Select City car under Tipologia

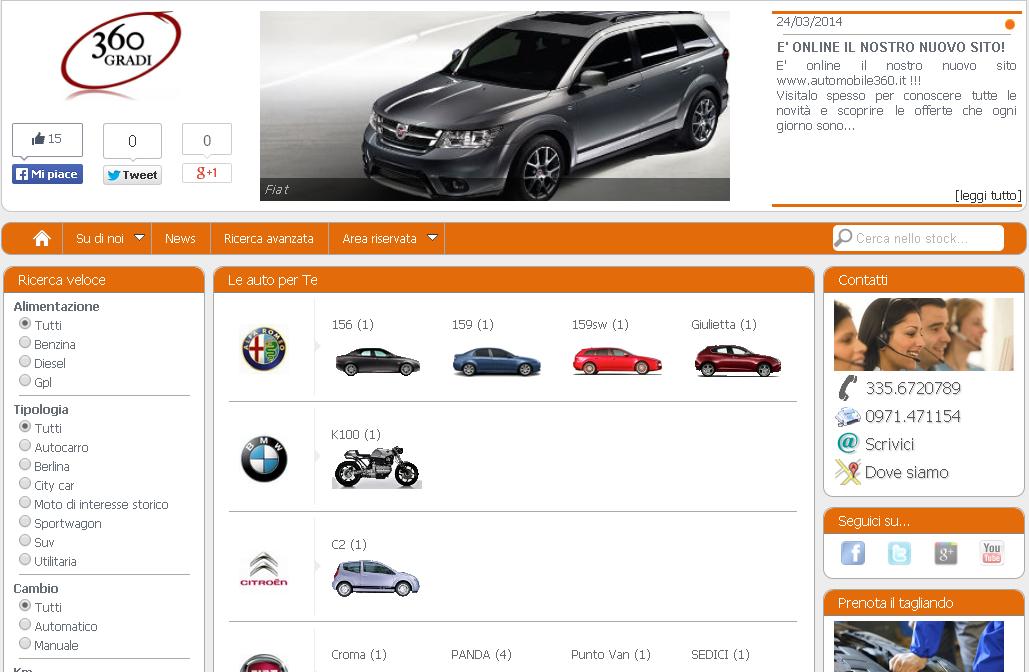(25, 483)
